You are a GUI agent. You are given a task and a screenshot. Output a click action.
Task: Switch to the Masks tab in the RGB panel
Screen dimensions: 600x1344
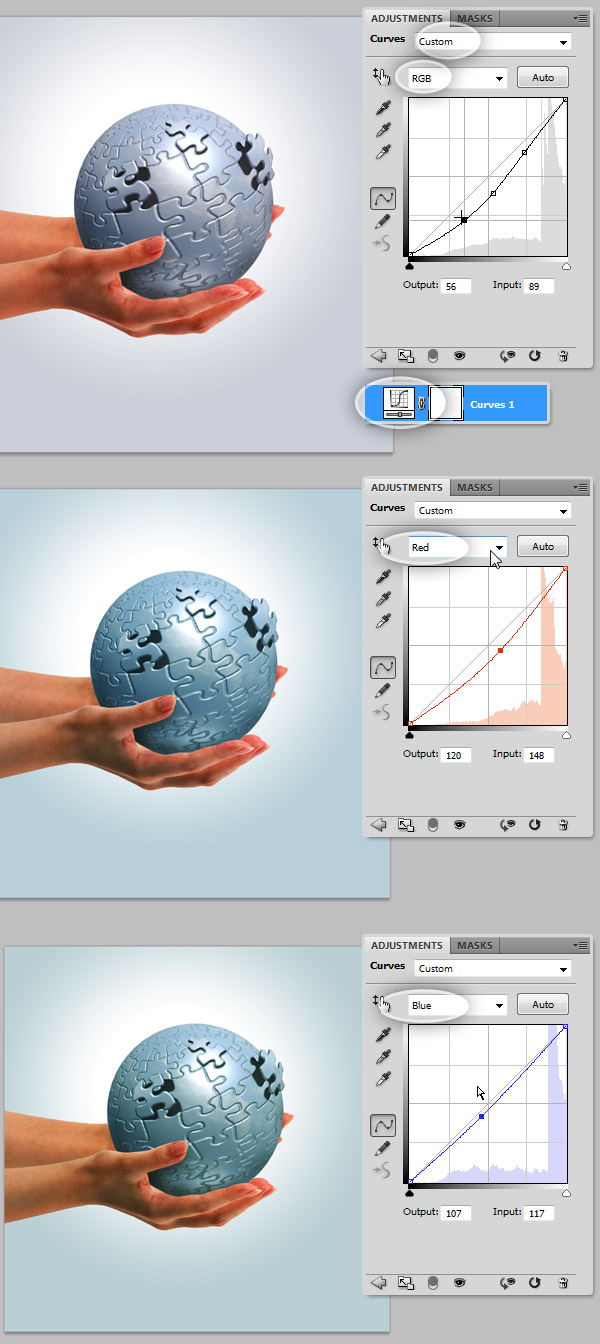tap(475, 18)
